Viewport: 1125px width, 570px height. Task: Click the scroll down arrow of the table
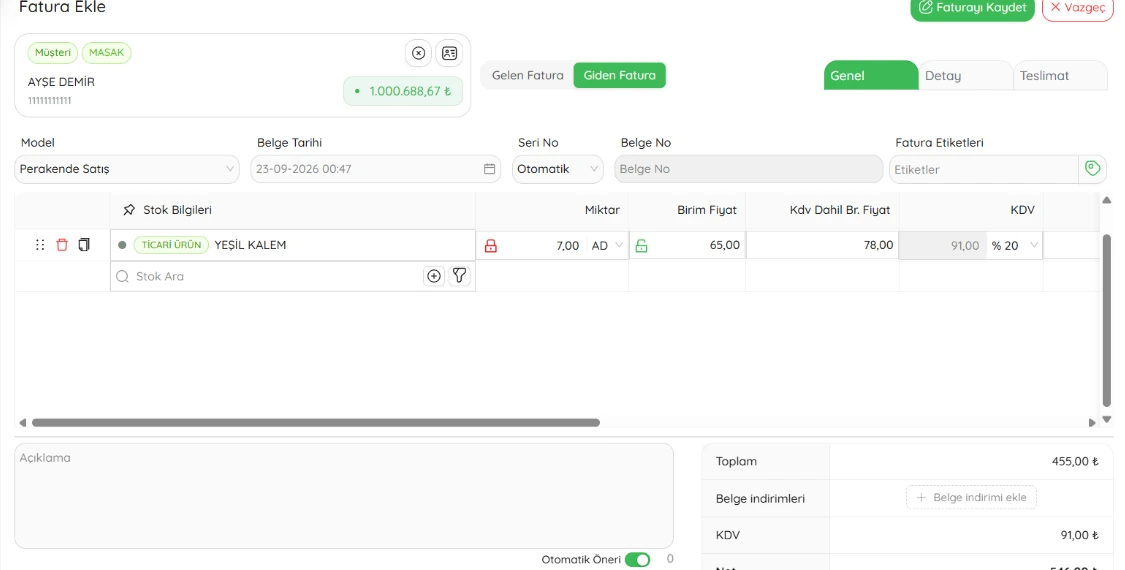1106,419
